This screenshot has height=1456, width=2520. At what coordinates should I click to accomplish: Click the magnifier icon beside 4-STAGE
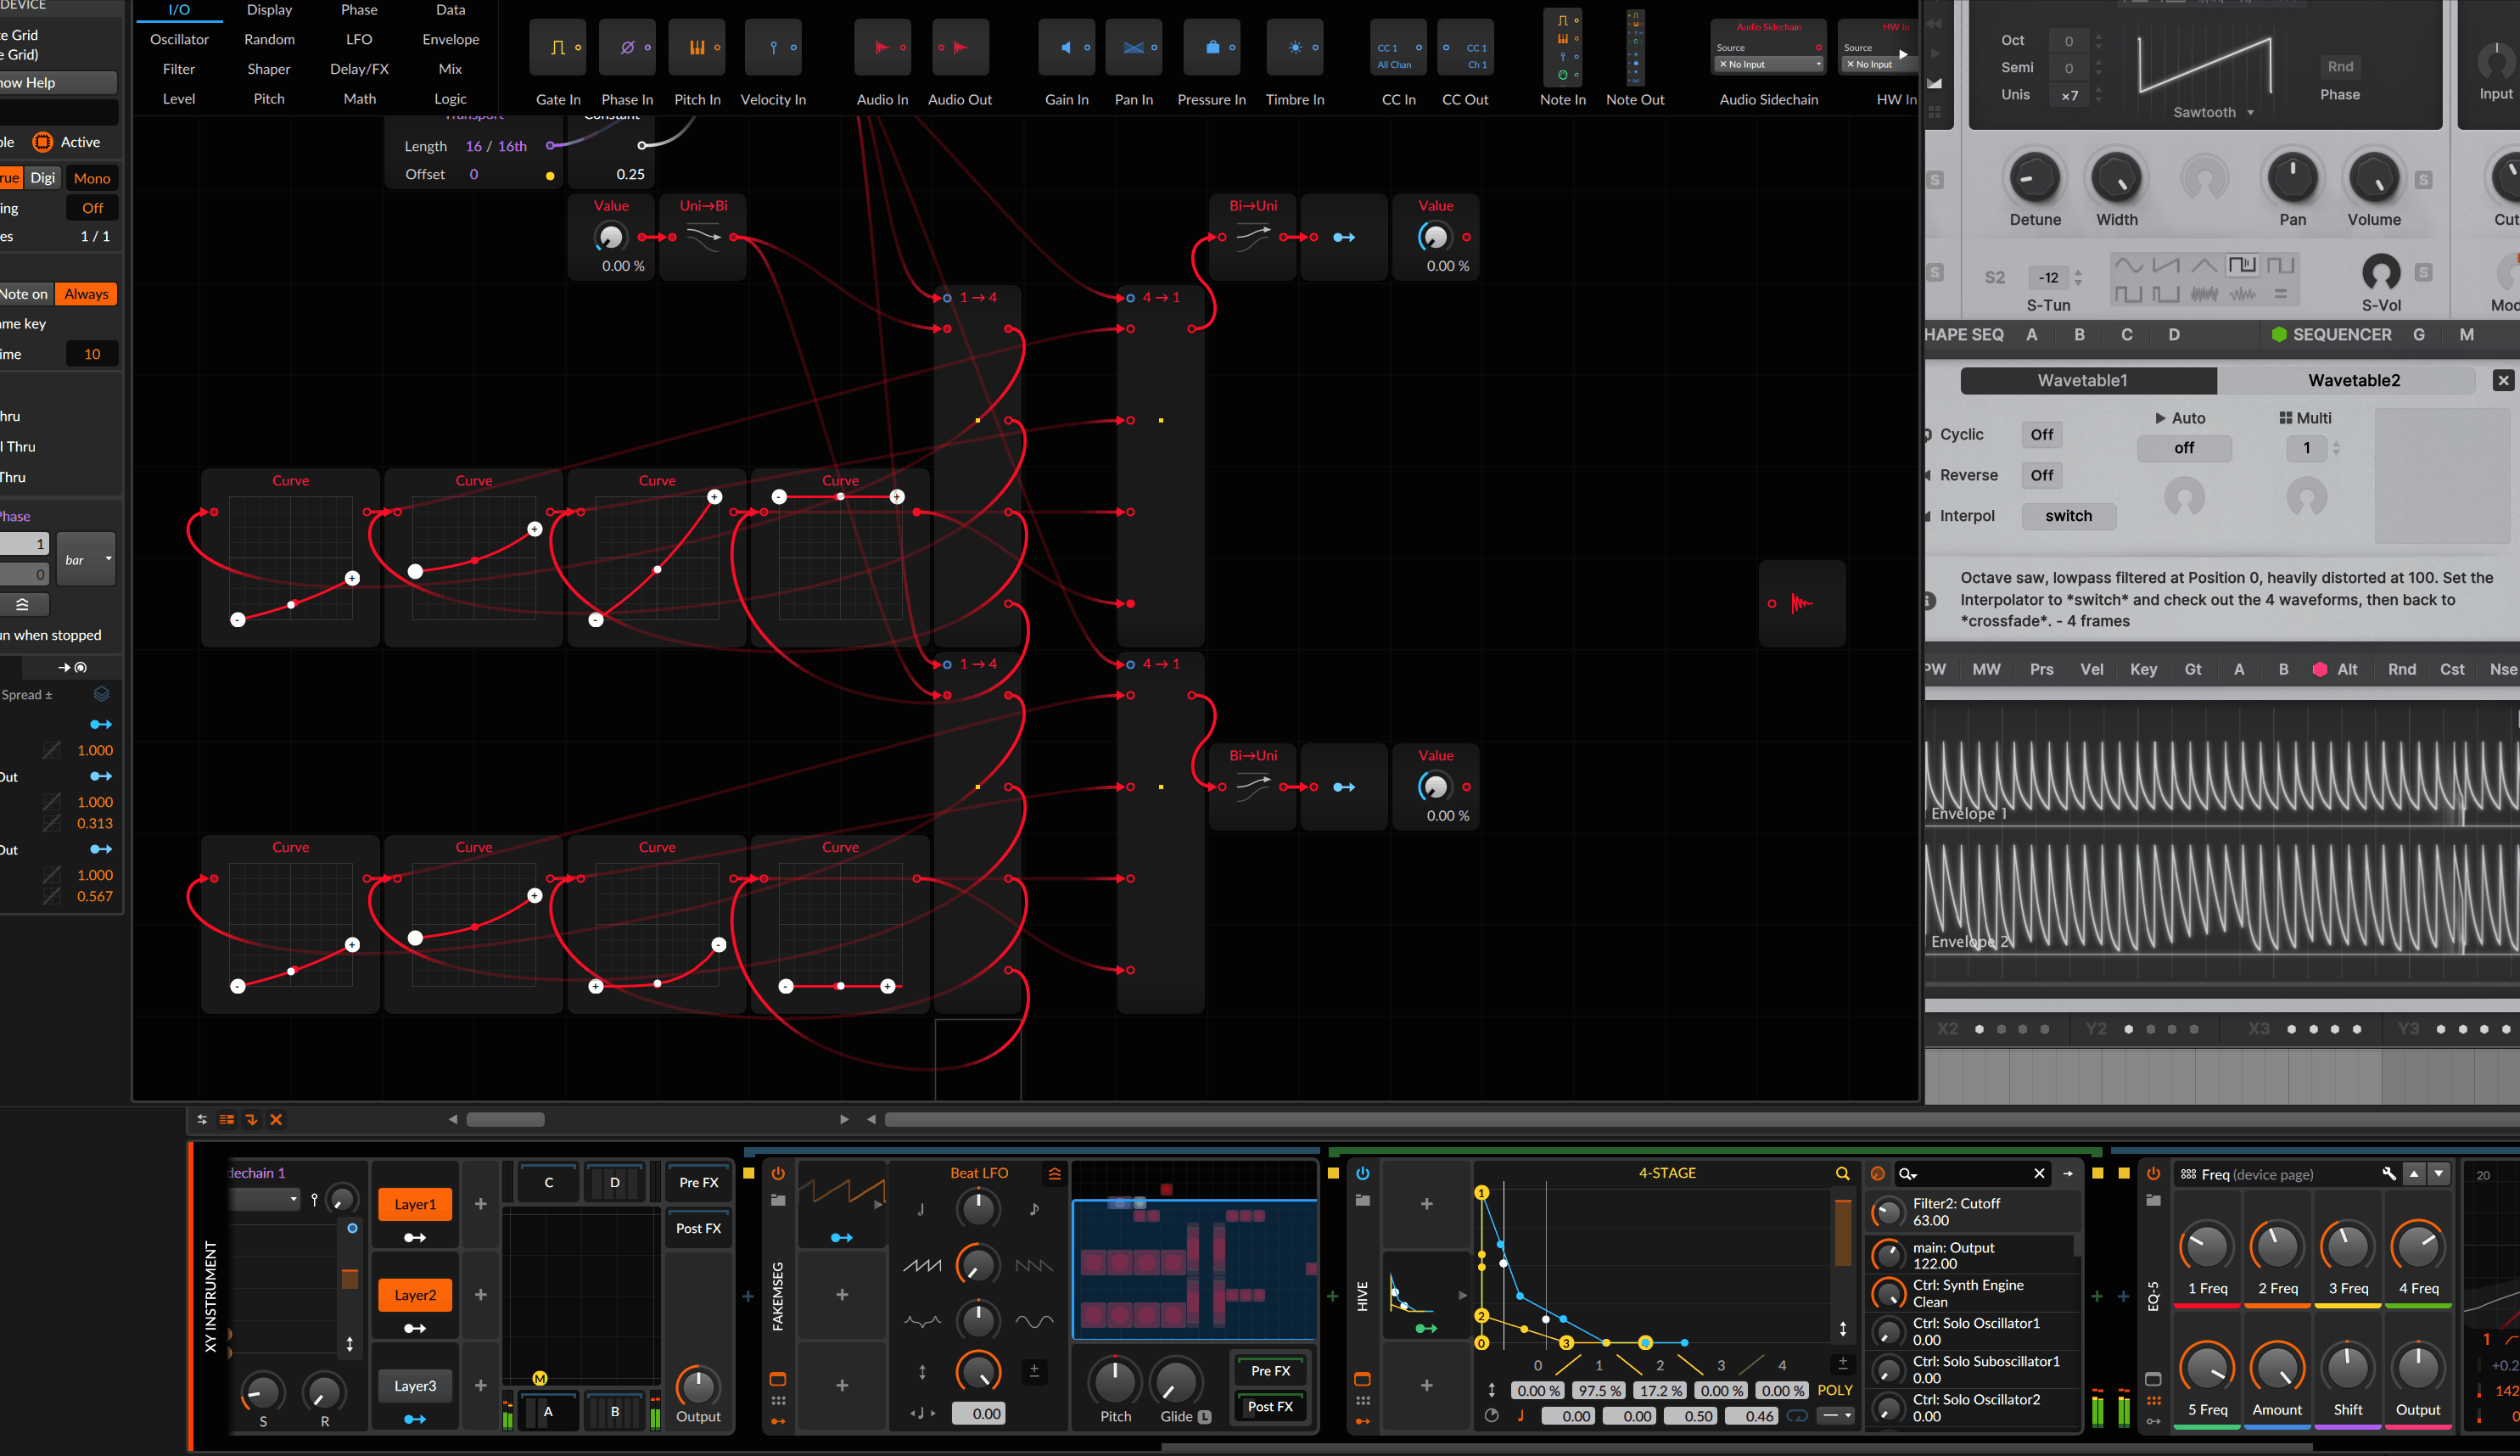(1842, 1173)
